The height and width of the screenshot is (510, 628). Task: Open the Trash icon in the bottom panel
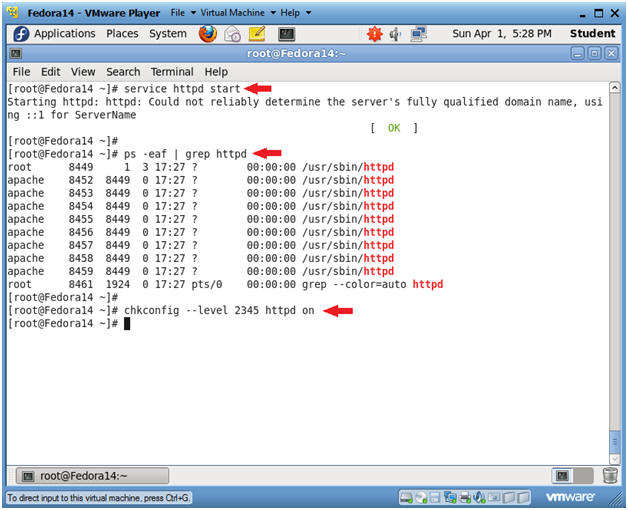610,476
